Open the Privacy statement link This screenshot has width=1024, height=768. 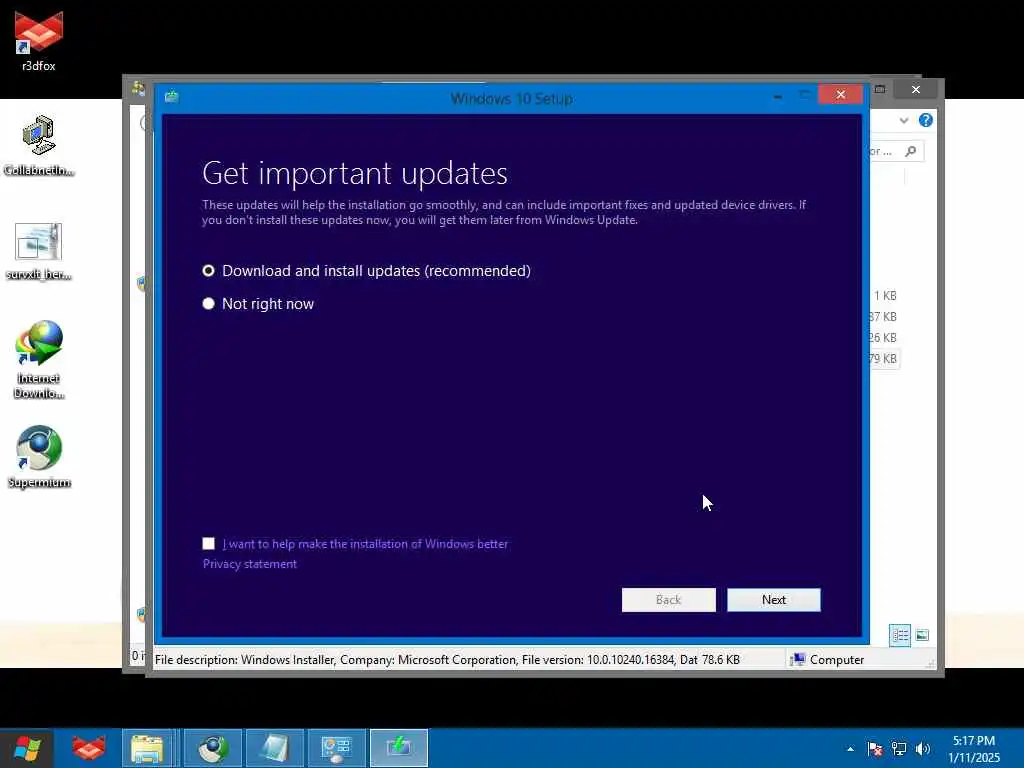pyautogui.click(x=249, y=564)
